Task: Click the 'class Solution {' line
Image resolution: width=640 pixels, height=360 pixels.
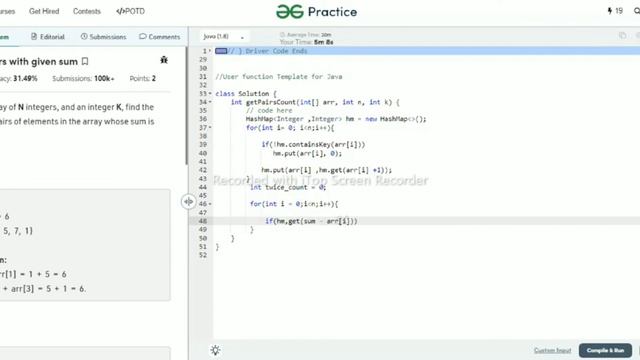Action: [246, 93]
